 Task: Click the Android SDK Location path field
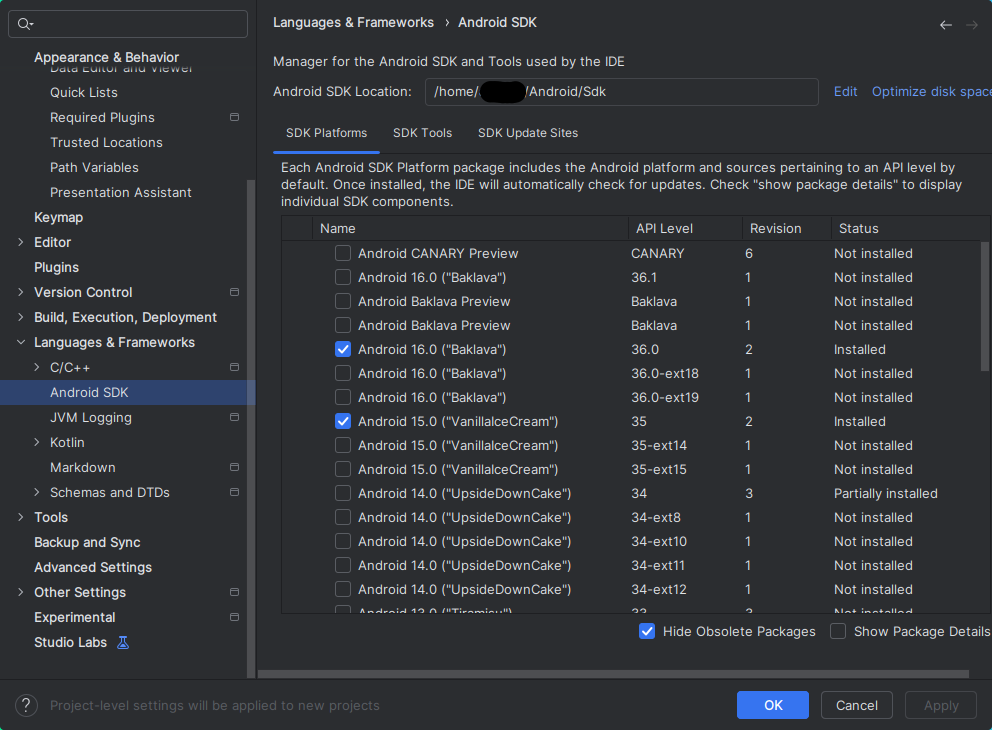click(620, 92)
